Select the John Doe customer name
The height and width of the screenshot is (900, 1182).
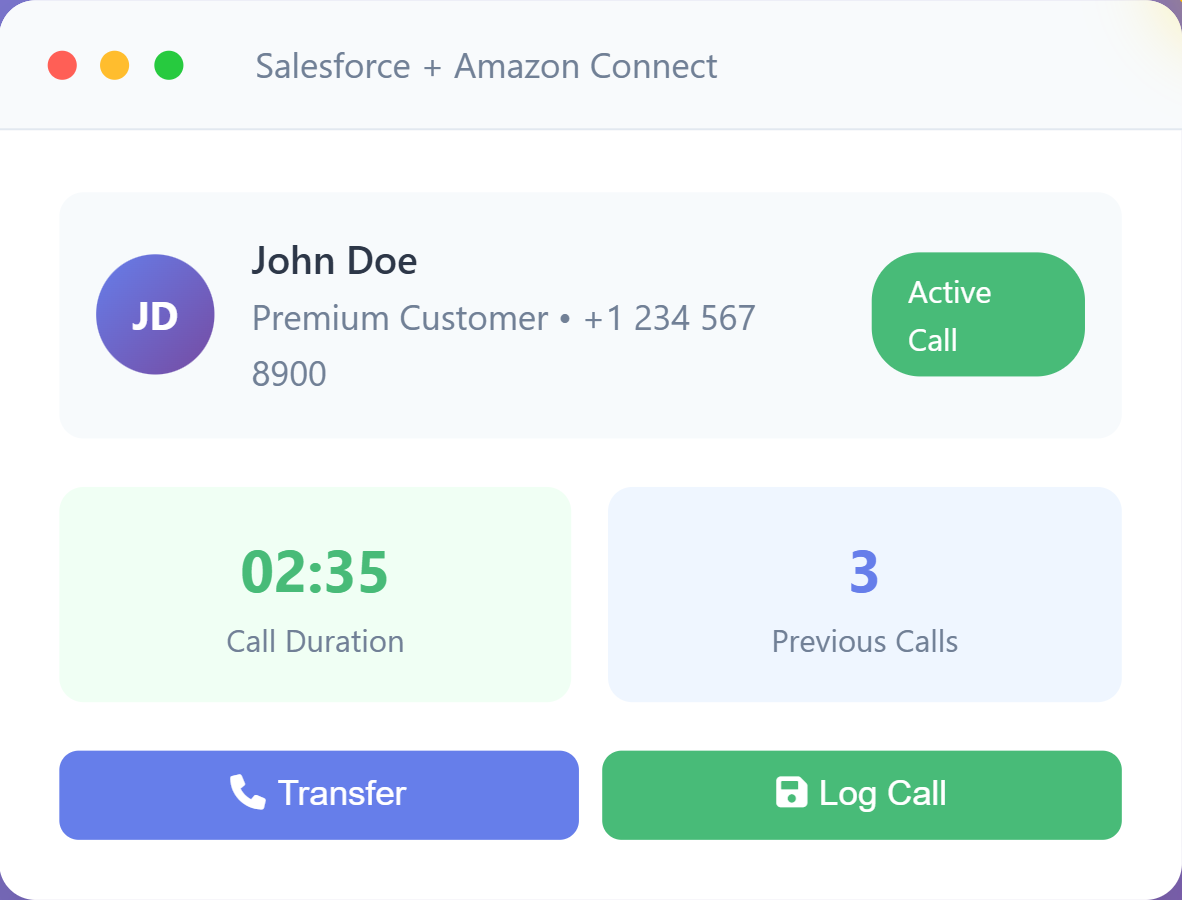click(x=334, y=261)
